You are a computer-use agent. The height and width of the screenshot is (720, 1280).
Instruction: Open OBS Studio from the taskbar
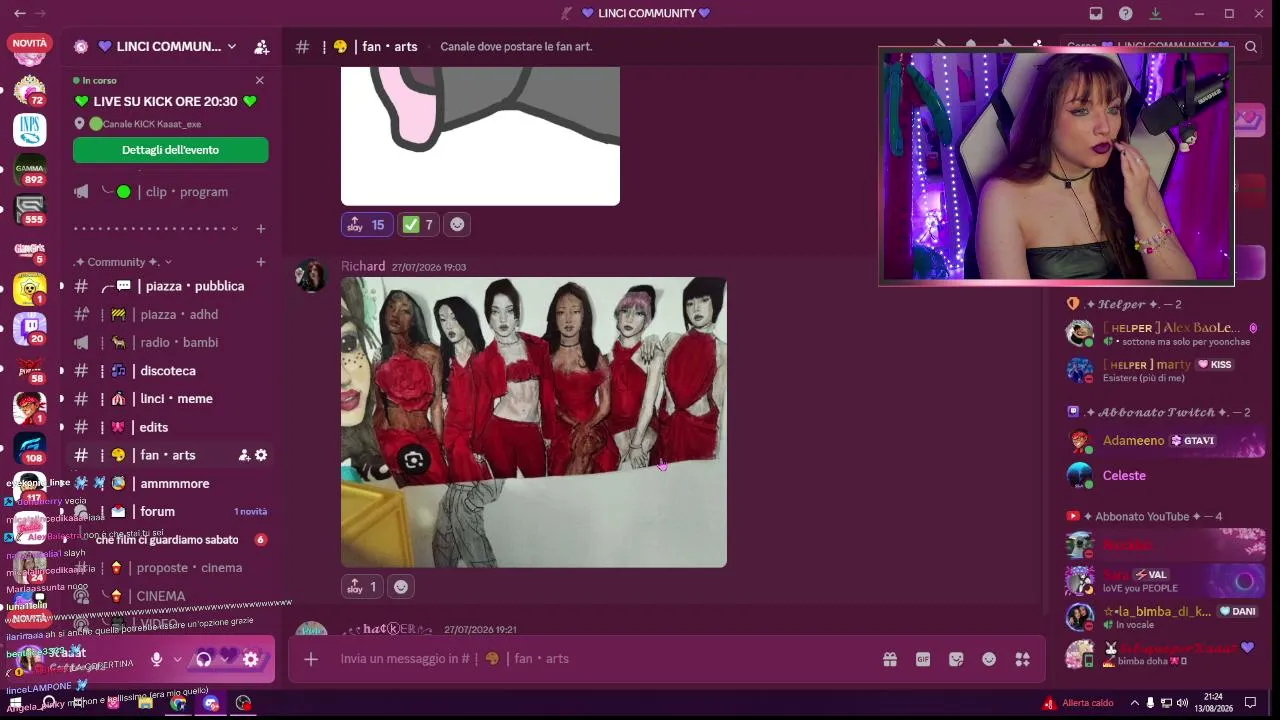243,703
